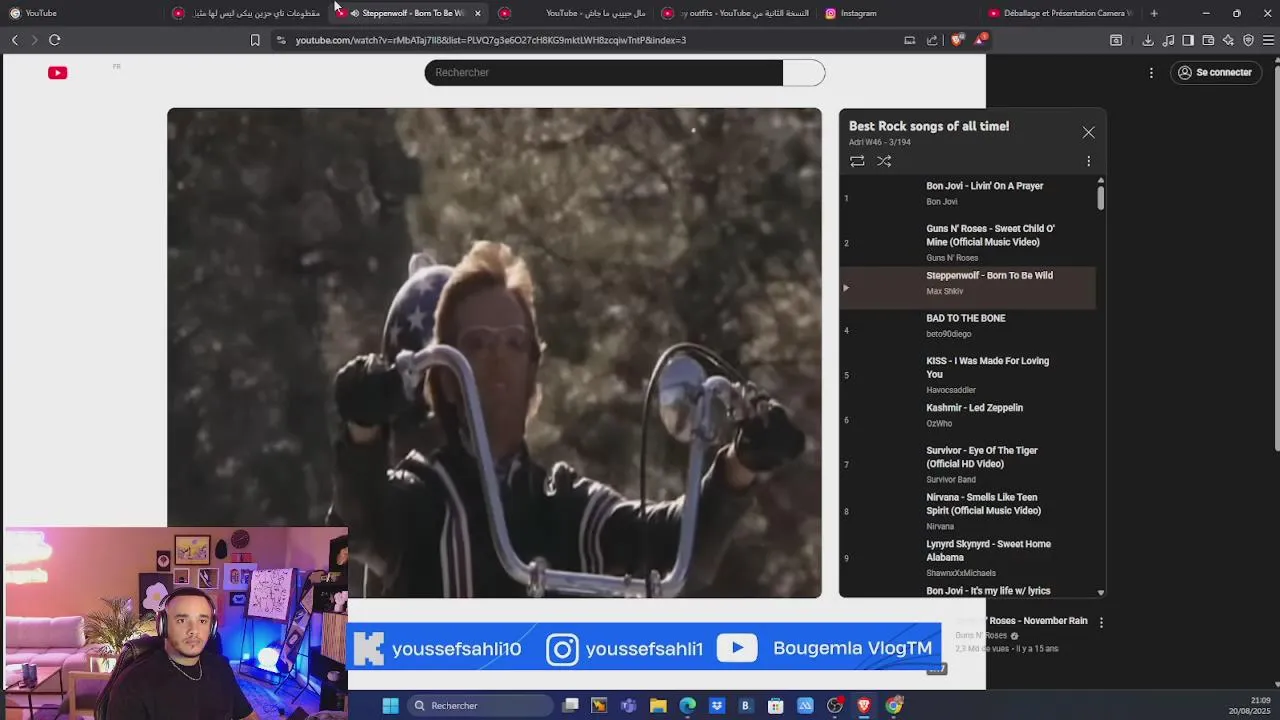This screenshot has width=1280, height=720.
Task: Play Survivor - Eye Of The Tiger
Action: tap(968, 466)
